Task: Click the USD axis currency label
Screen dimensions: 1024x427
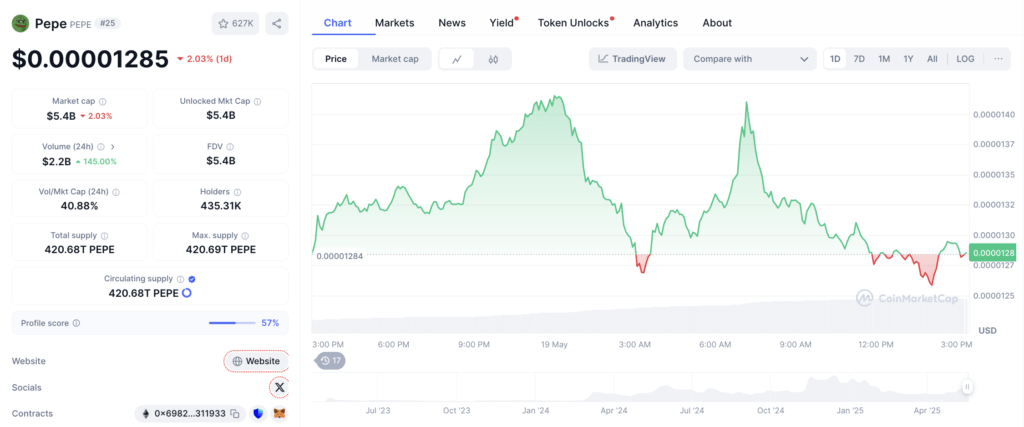Action: pyautogui.click(x=987, y=331)
